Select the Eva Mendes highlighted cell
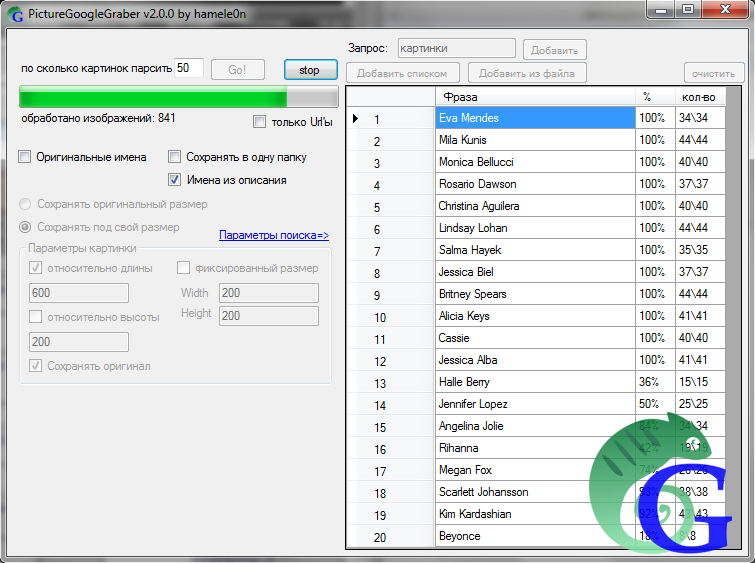 (536, 119)
